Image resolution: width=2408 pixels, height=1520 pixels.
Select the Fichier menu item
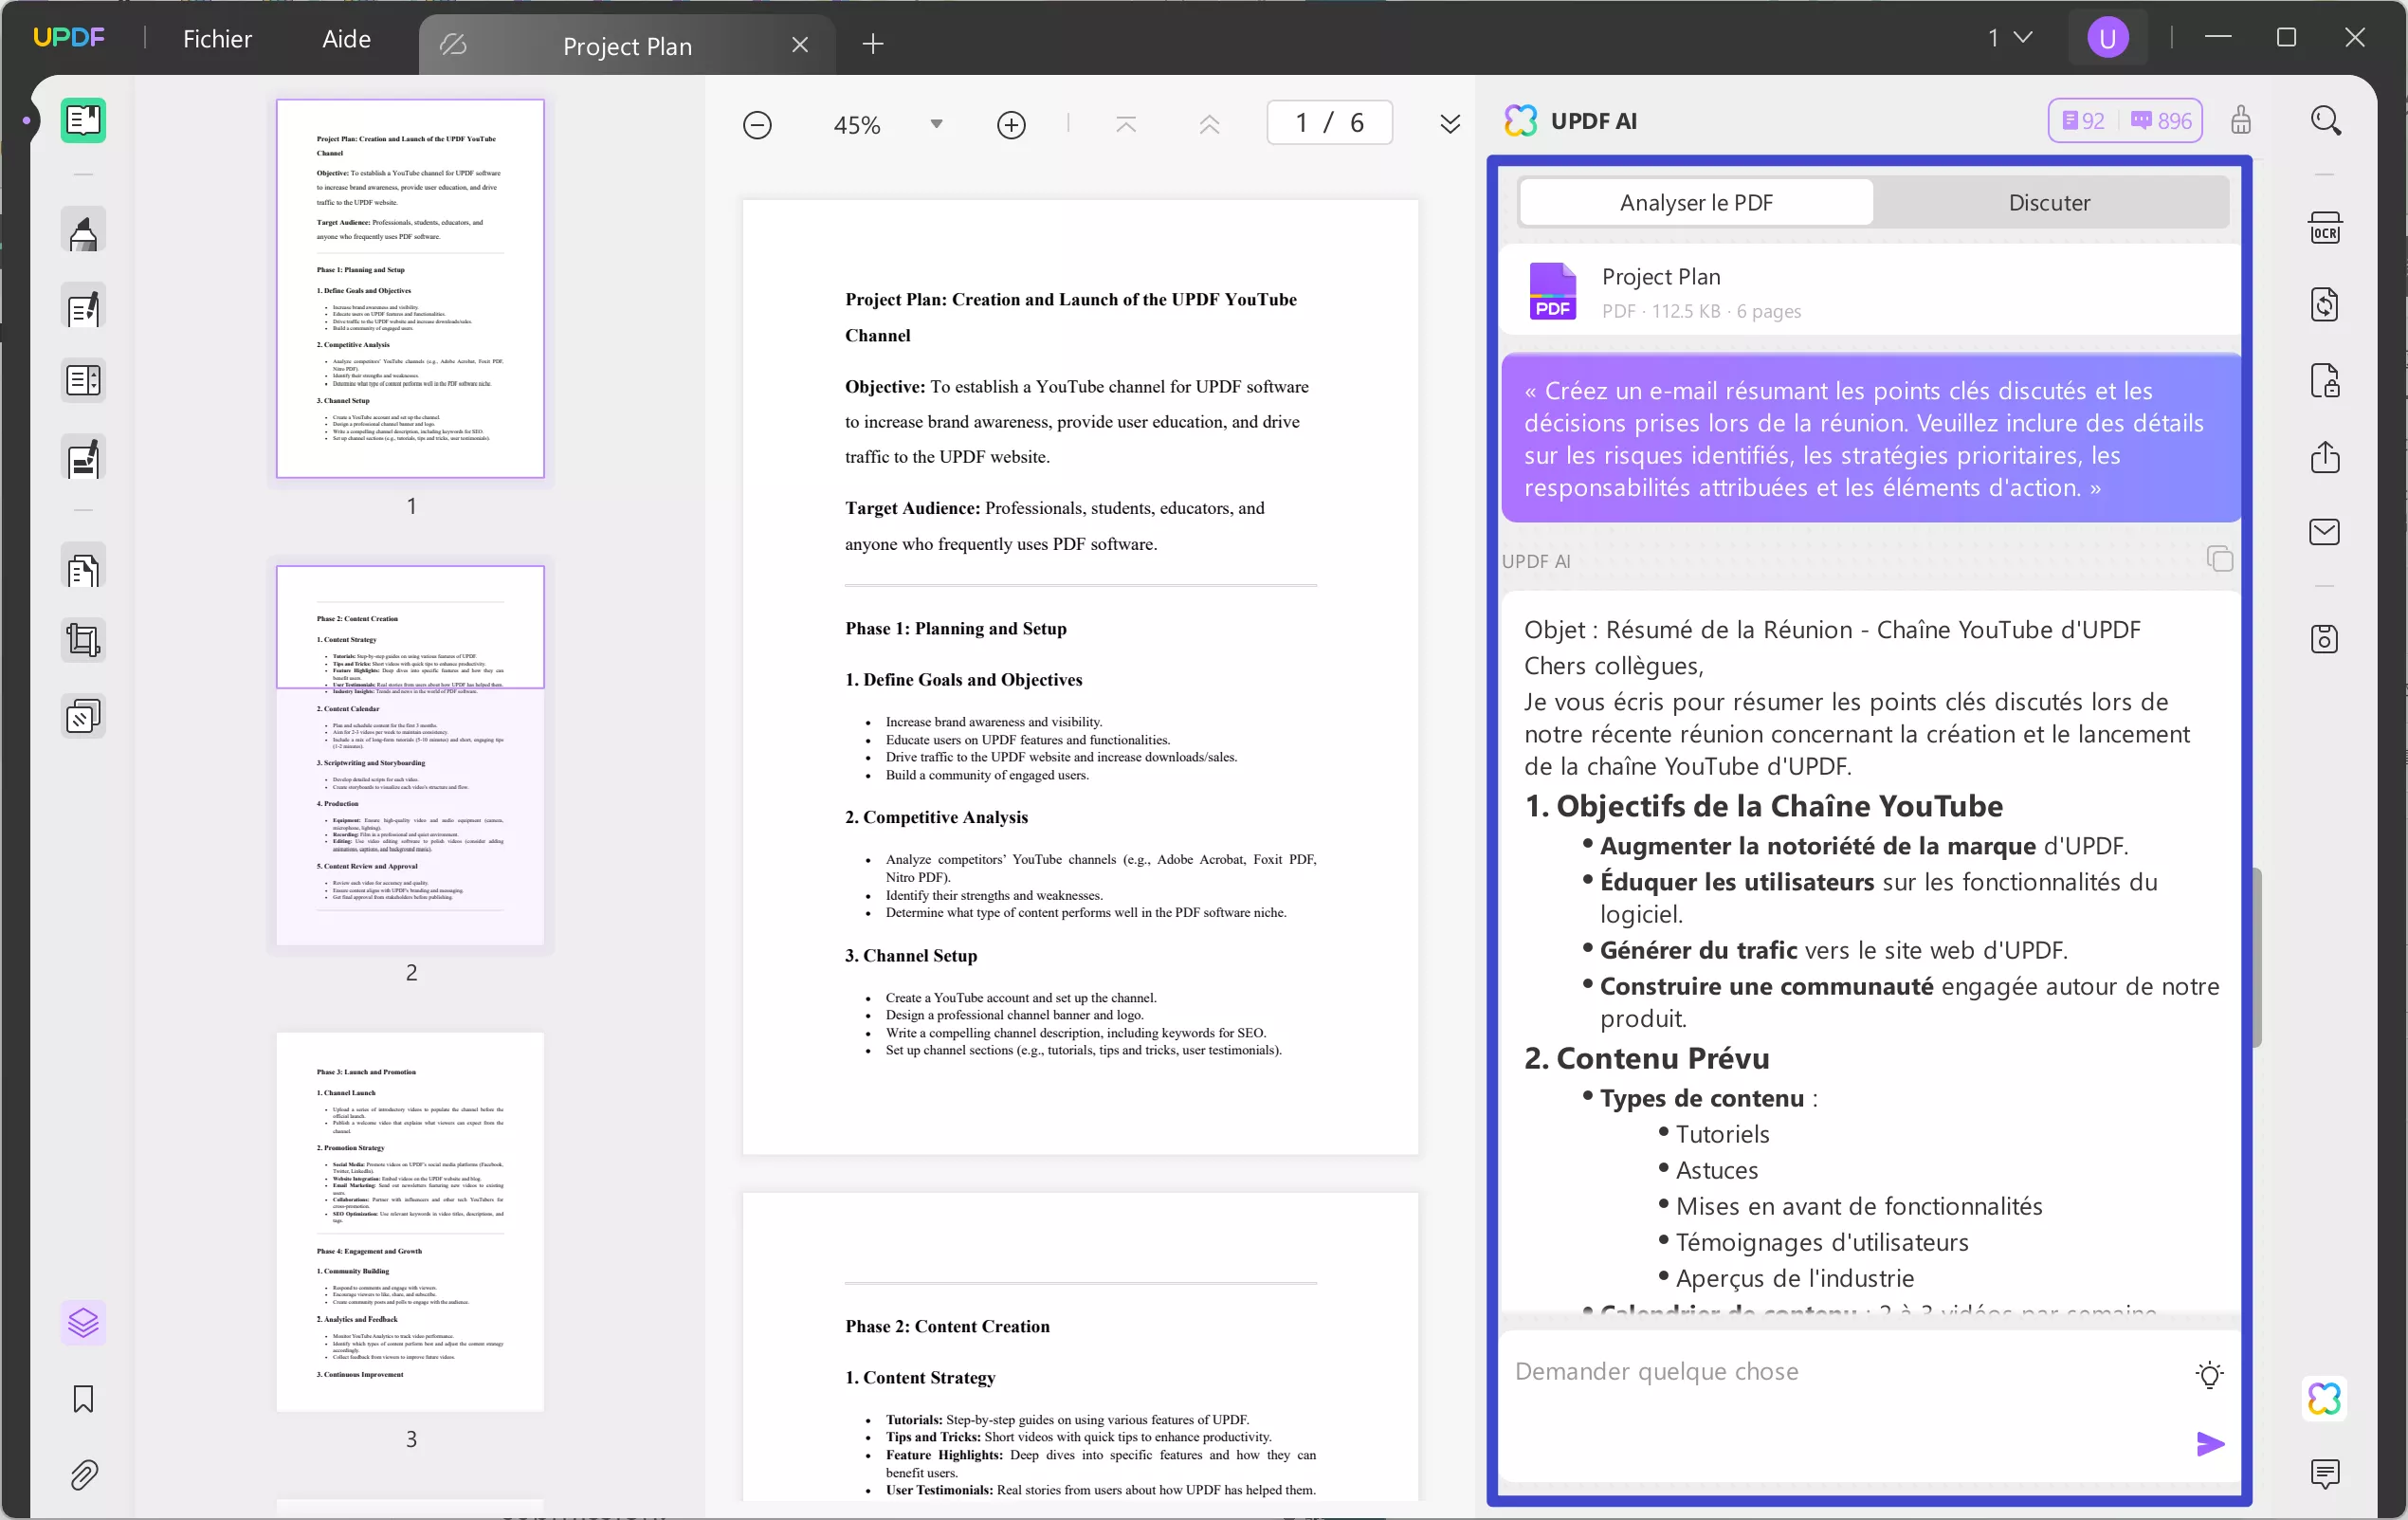tap(217, 39)
